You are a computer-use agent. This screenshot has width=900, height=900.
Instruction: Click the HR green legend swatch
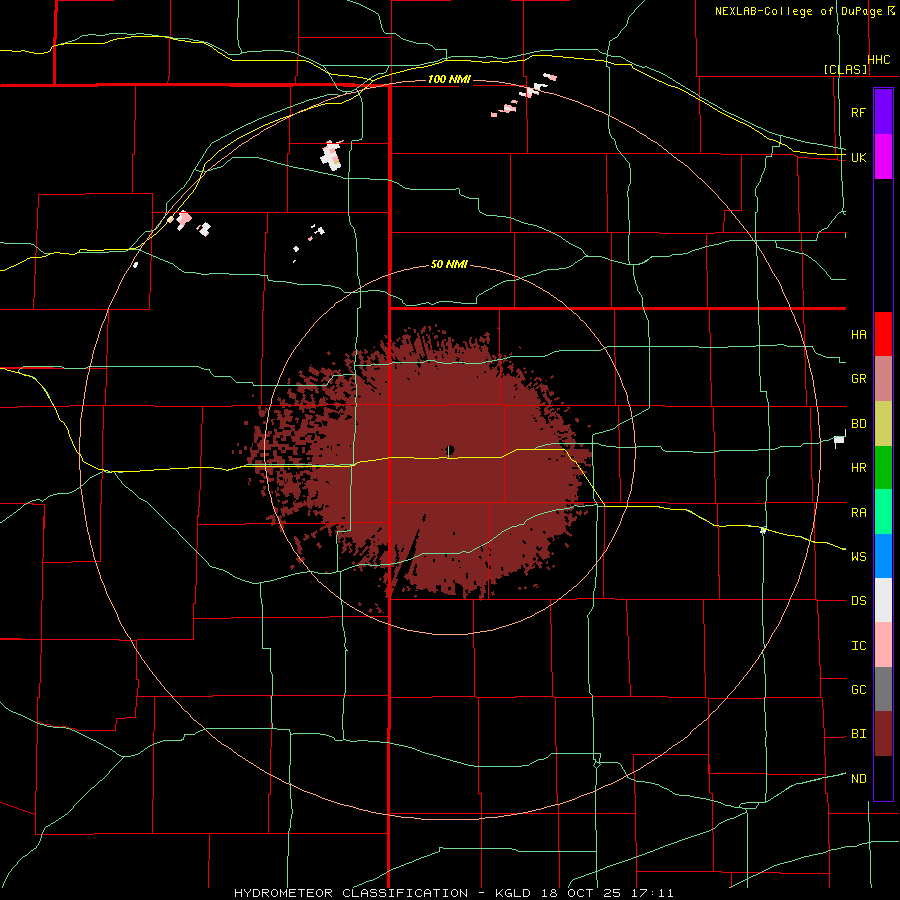(x=883, y=467)
